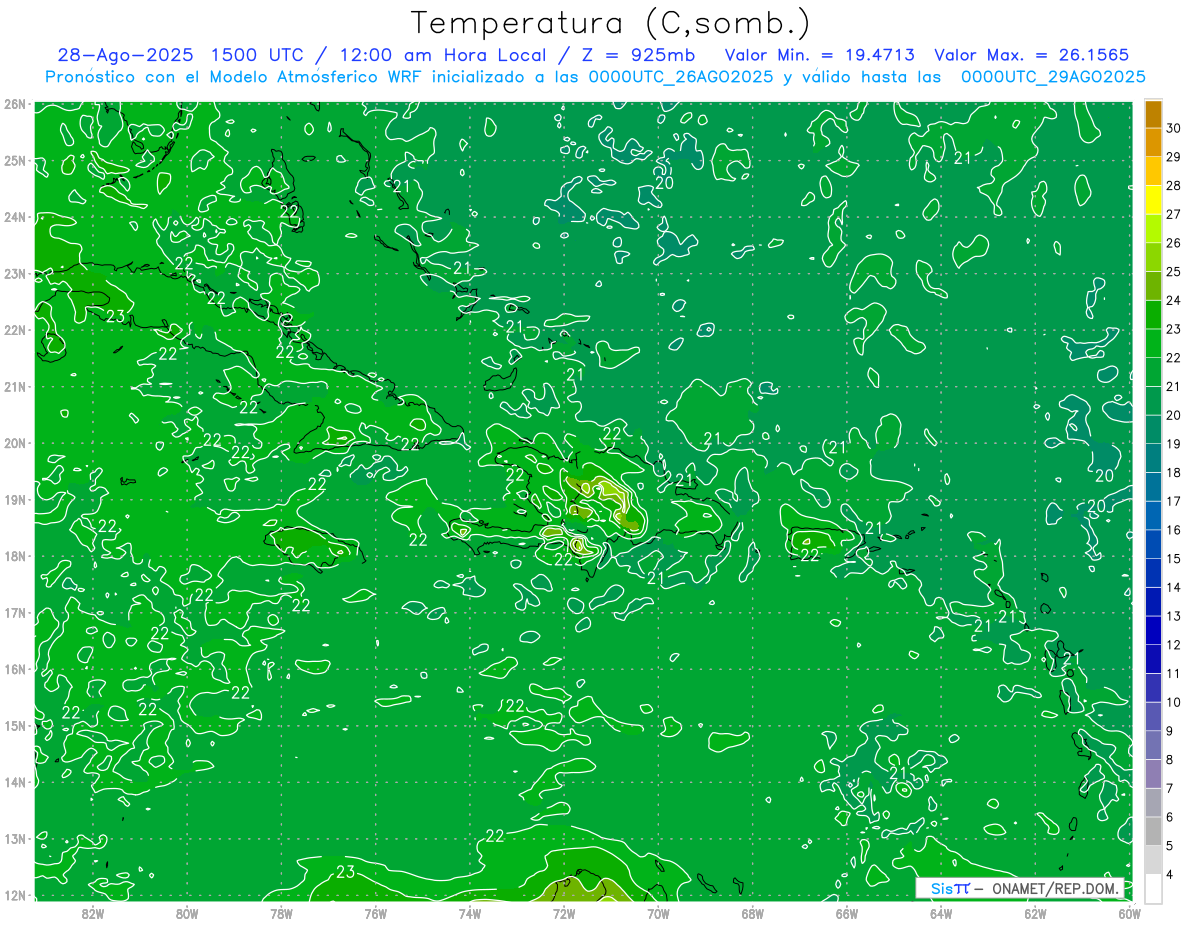Click the 23N latitude axis label
The image size is (1200, 927).
[x=15, y=273]
